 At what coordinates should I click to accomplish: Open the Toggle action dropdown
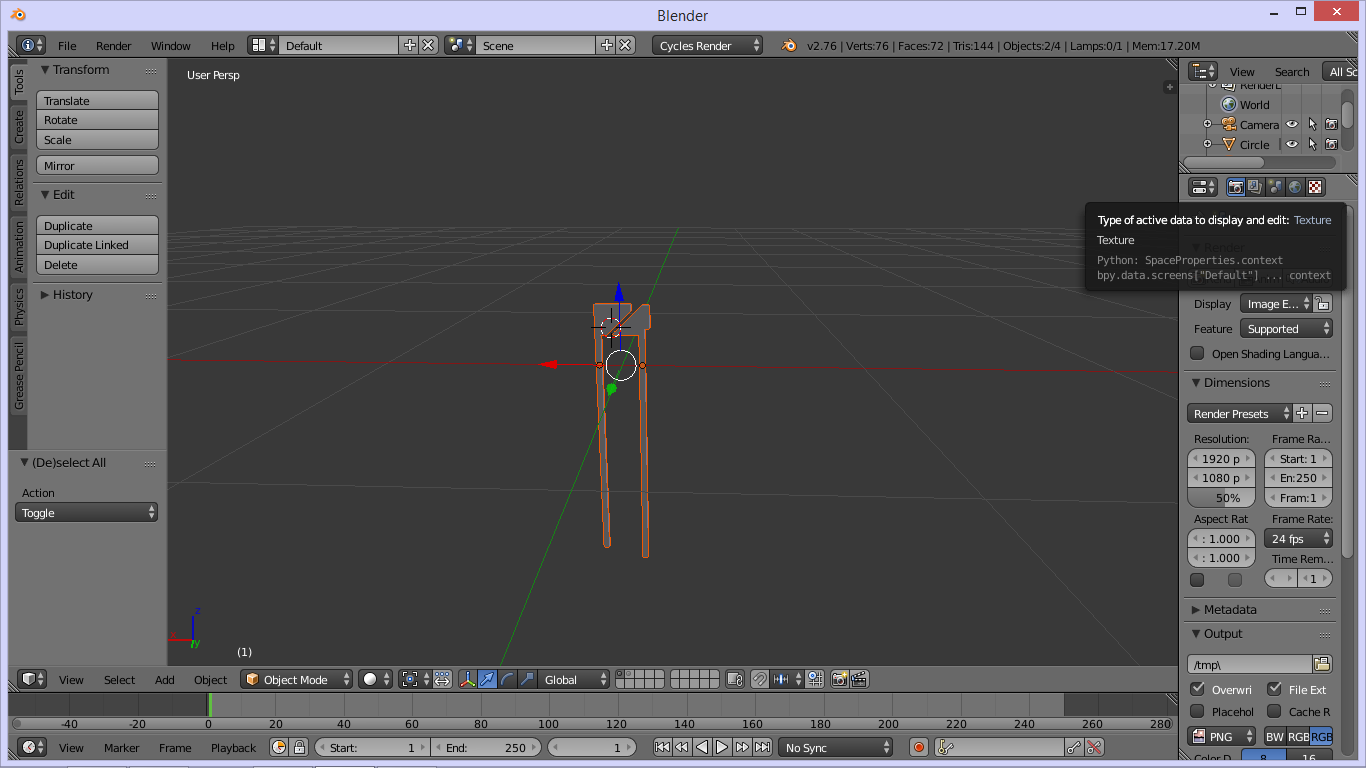(x=87, y=512)
